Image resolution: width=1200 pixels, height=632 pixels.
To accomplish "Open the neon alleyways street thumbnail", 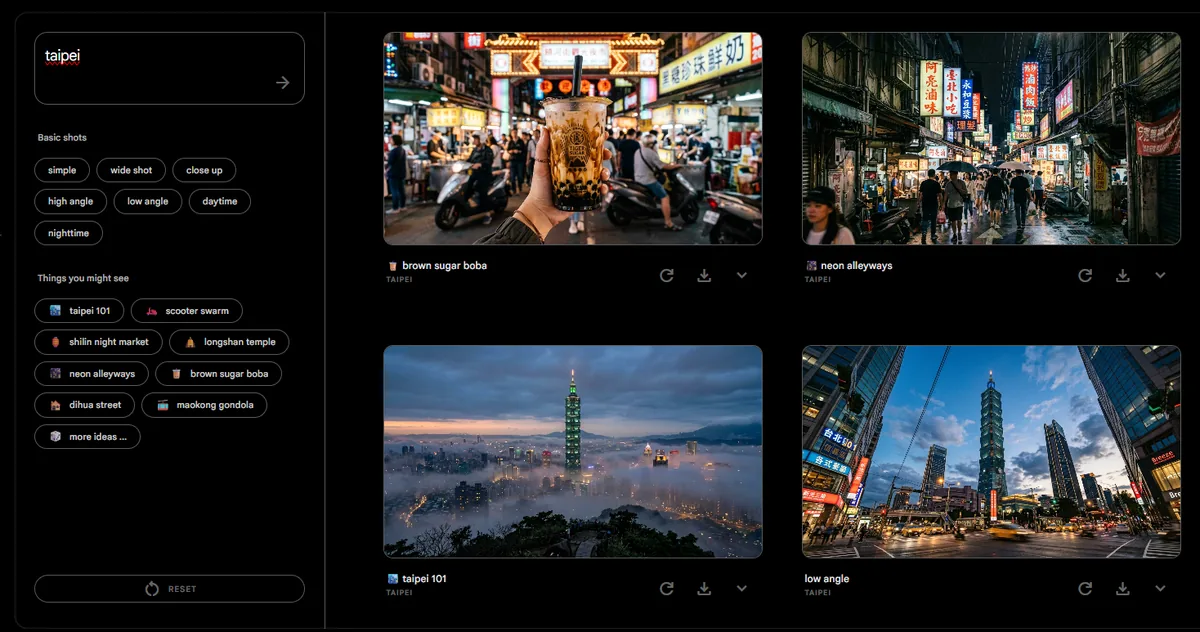I will pyautogui.click(x=991, y=139).
